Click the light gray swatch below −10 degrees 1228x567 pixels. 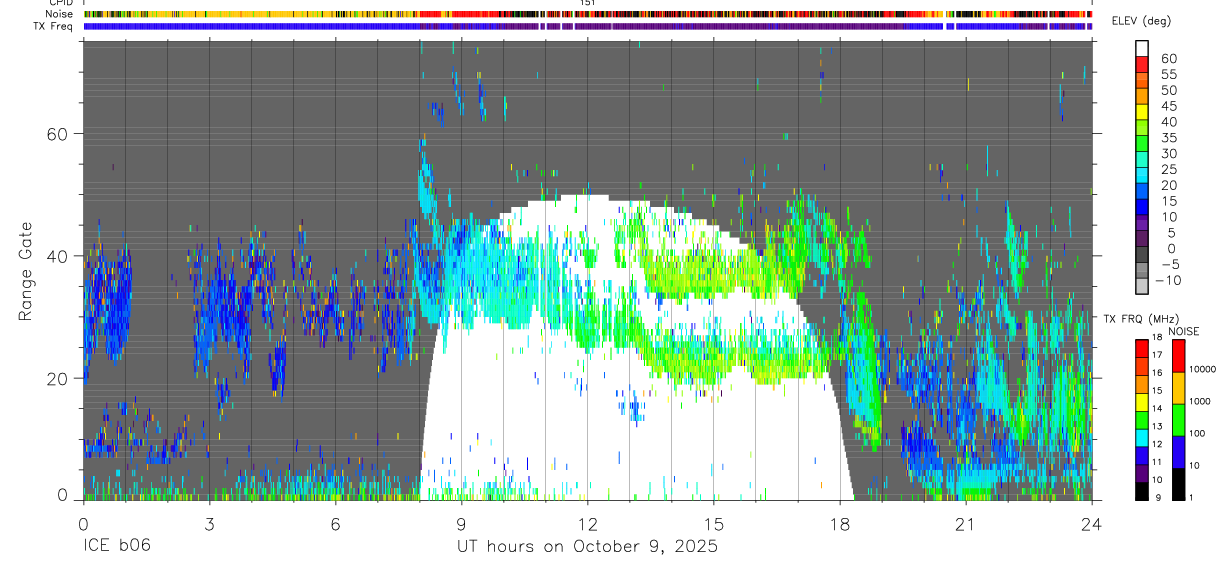(1142, 287)
